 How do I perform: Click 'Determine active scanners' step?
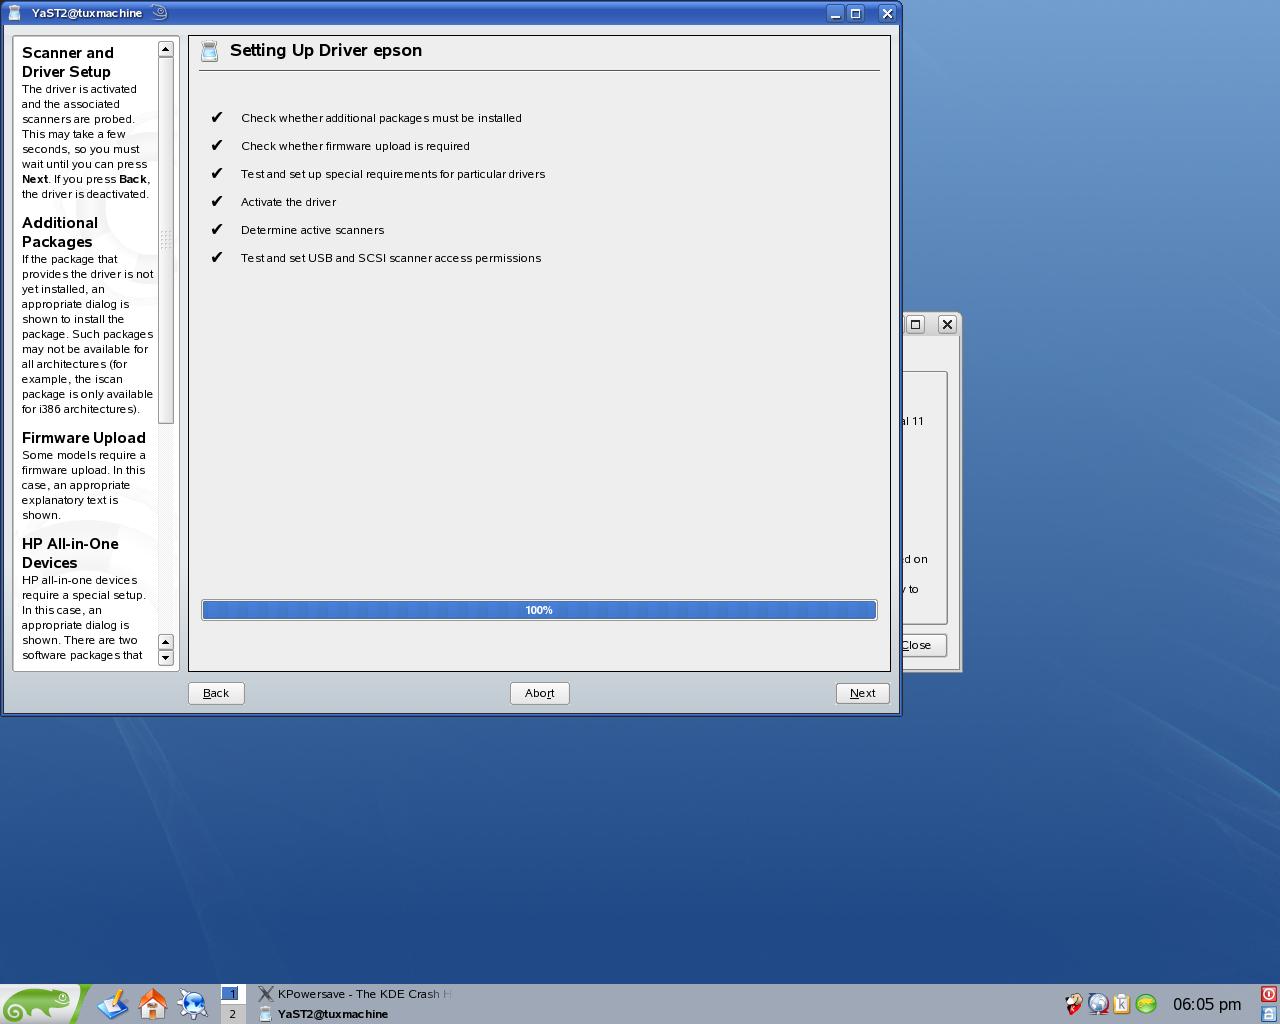(312, 230)
